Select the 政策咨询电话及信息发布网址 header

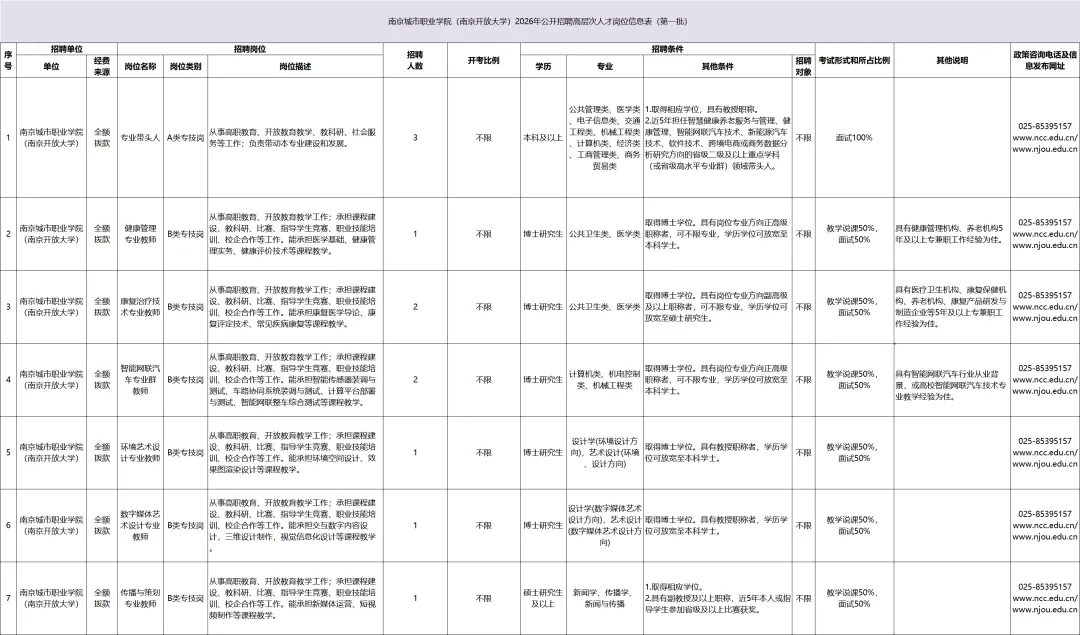1045,60
